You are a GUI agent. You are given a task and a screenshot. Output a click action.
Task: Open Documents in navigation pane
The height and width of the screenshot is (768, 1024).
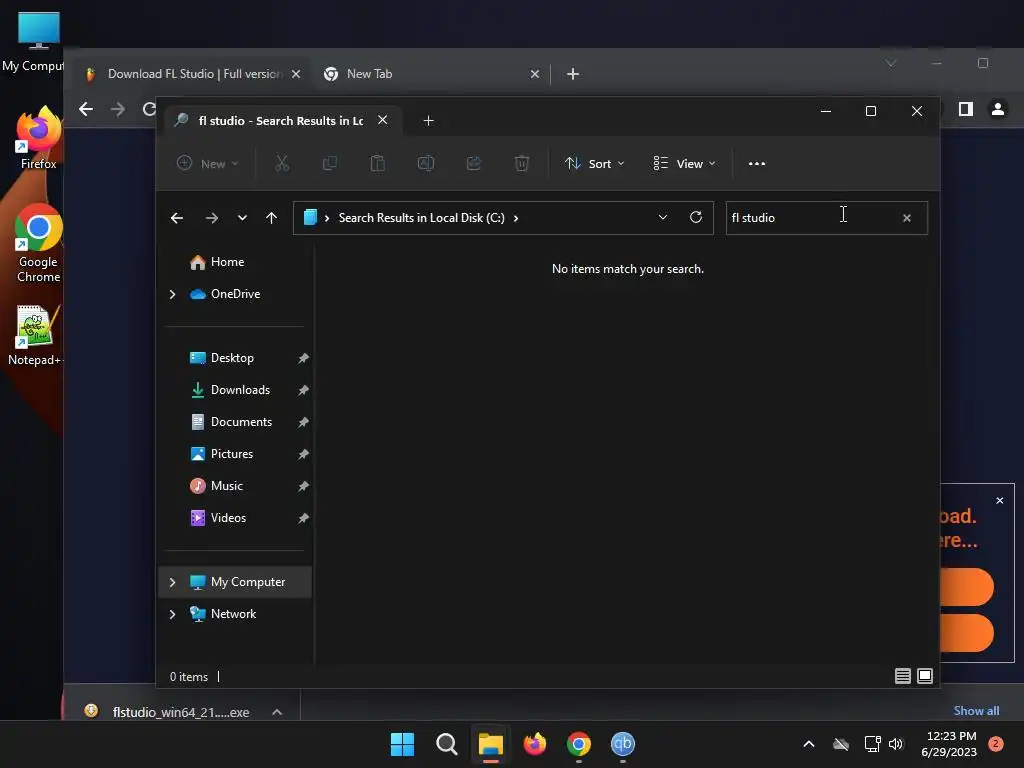point(241,422)
